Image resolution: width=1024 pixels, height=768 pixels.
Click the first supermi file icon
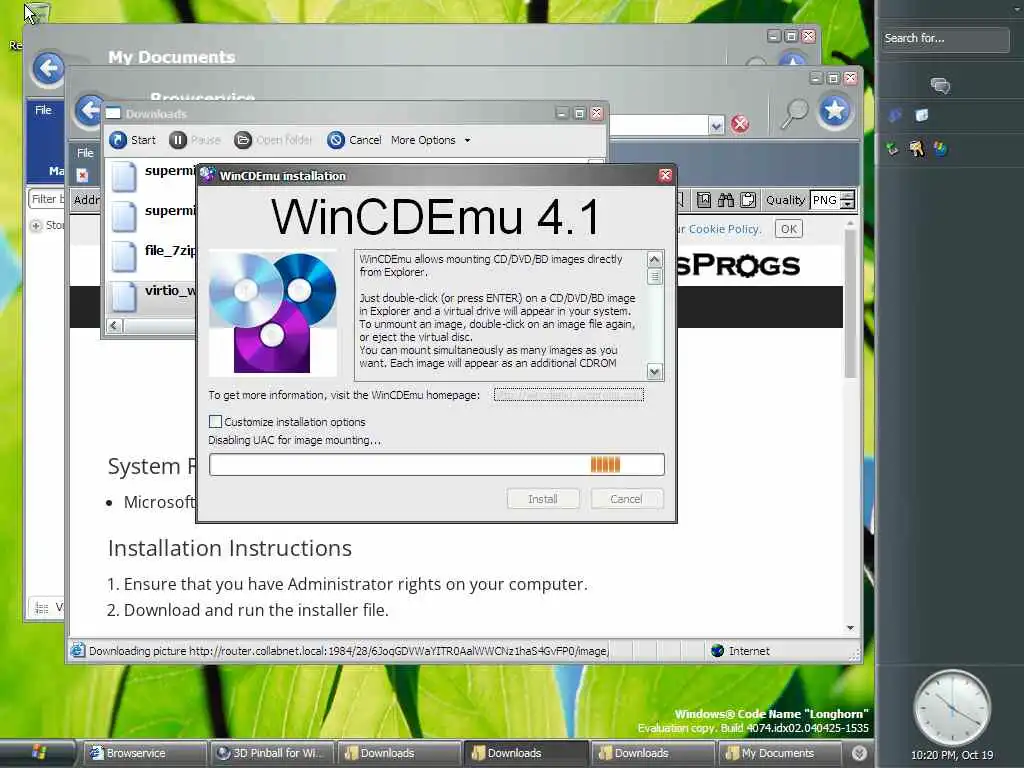point(123,176)
